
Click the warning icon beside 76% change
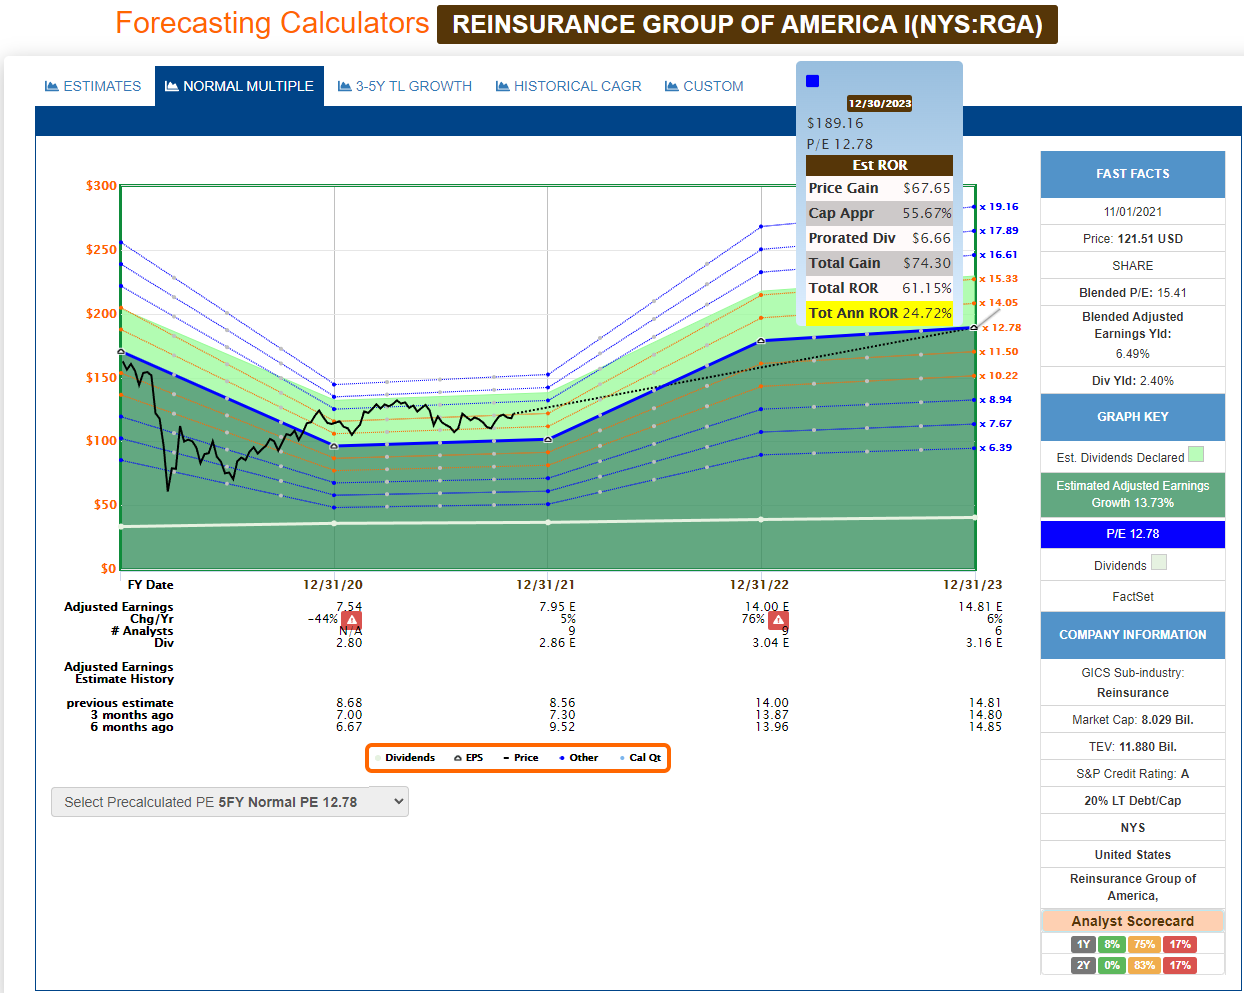(x=778, y=620)
